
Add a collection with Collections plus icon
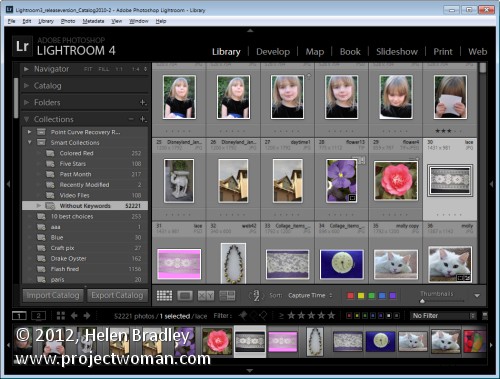click(x=143, y=119)
